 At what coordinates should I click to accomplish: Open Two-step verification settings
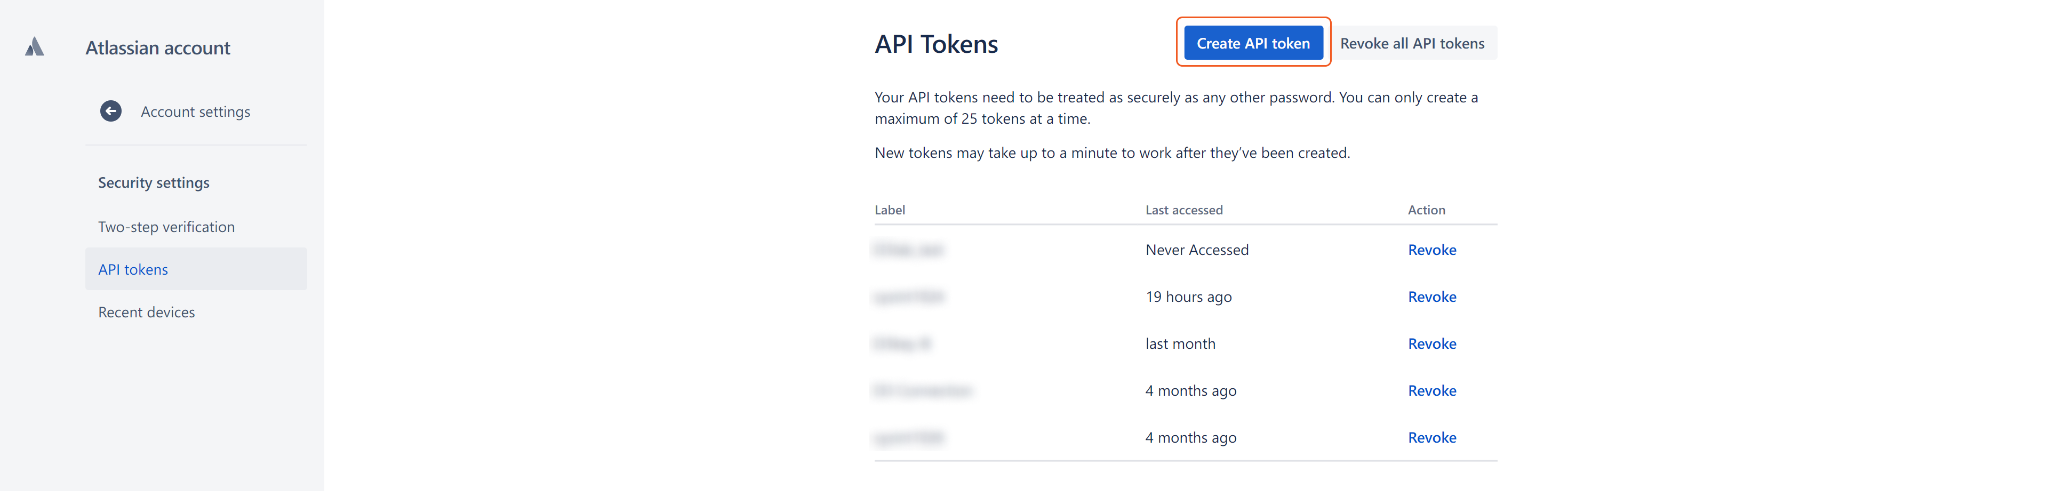tap(166, 227)
